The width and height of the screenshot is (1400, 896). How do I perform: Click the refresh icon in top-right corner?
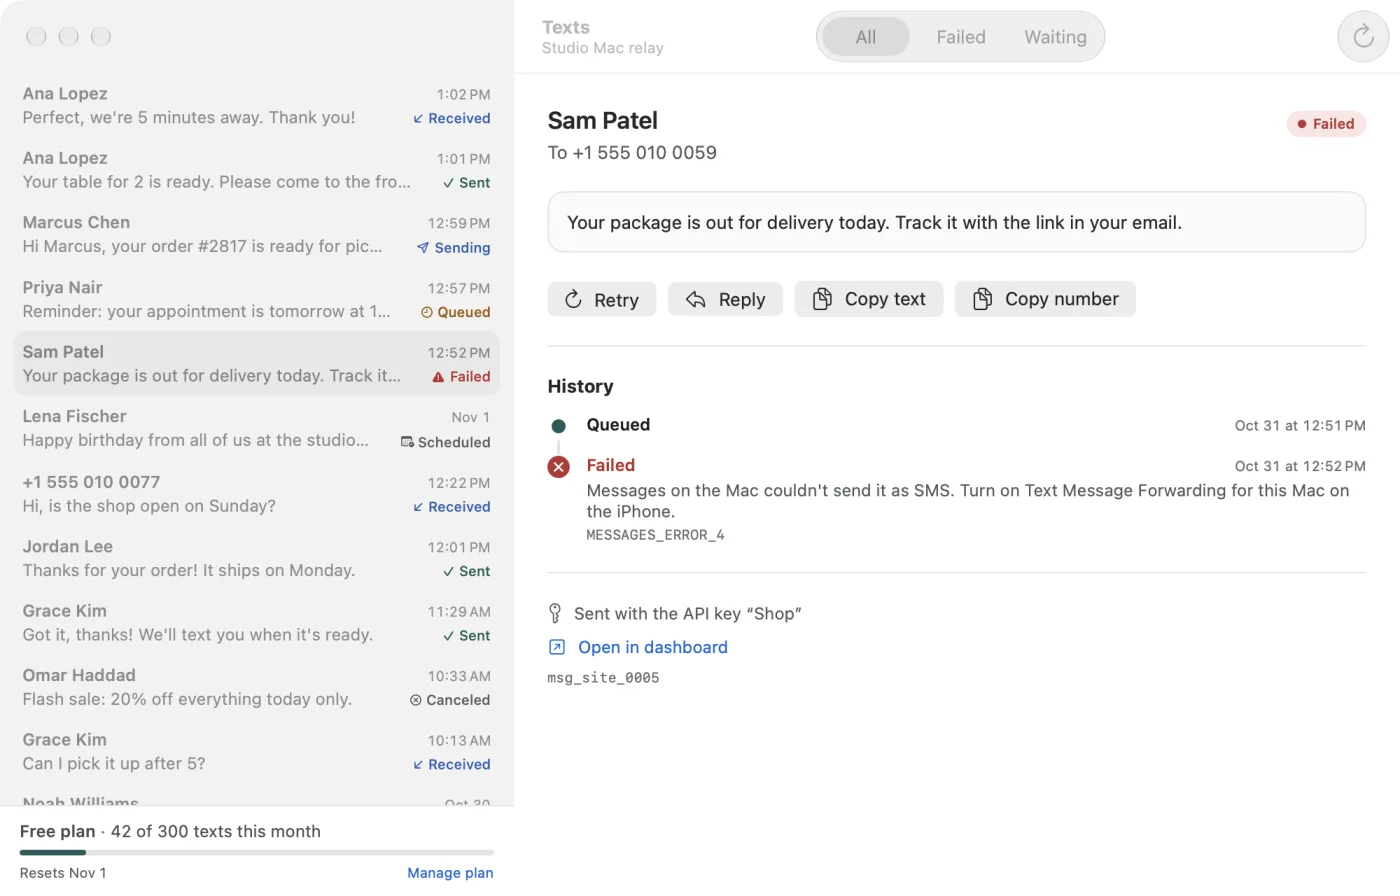tap(1363, 37)
